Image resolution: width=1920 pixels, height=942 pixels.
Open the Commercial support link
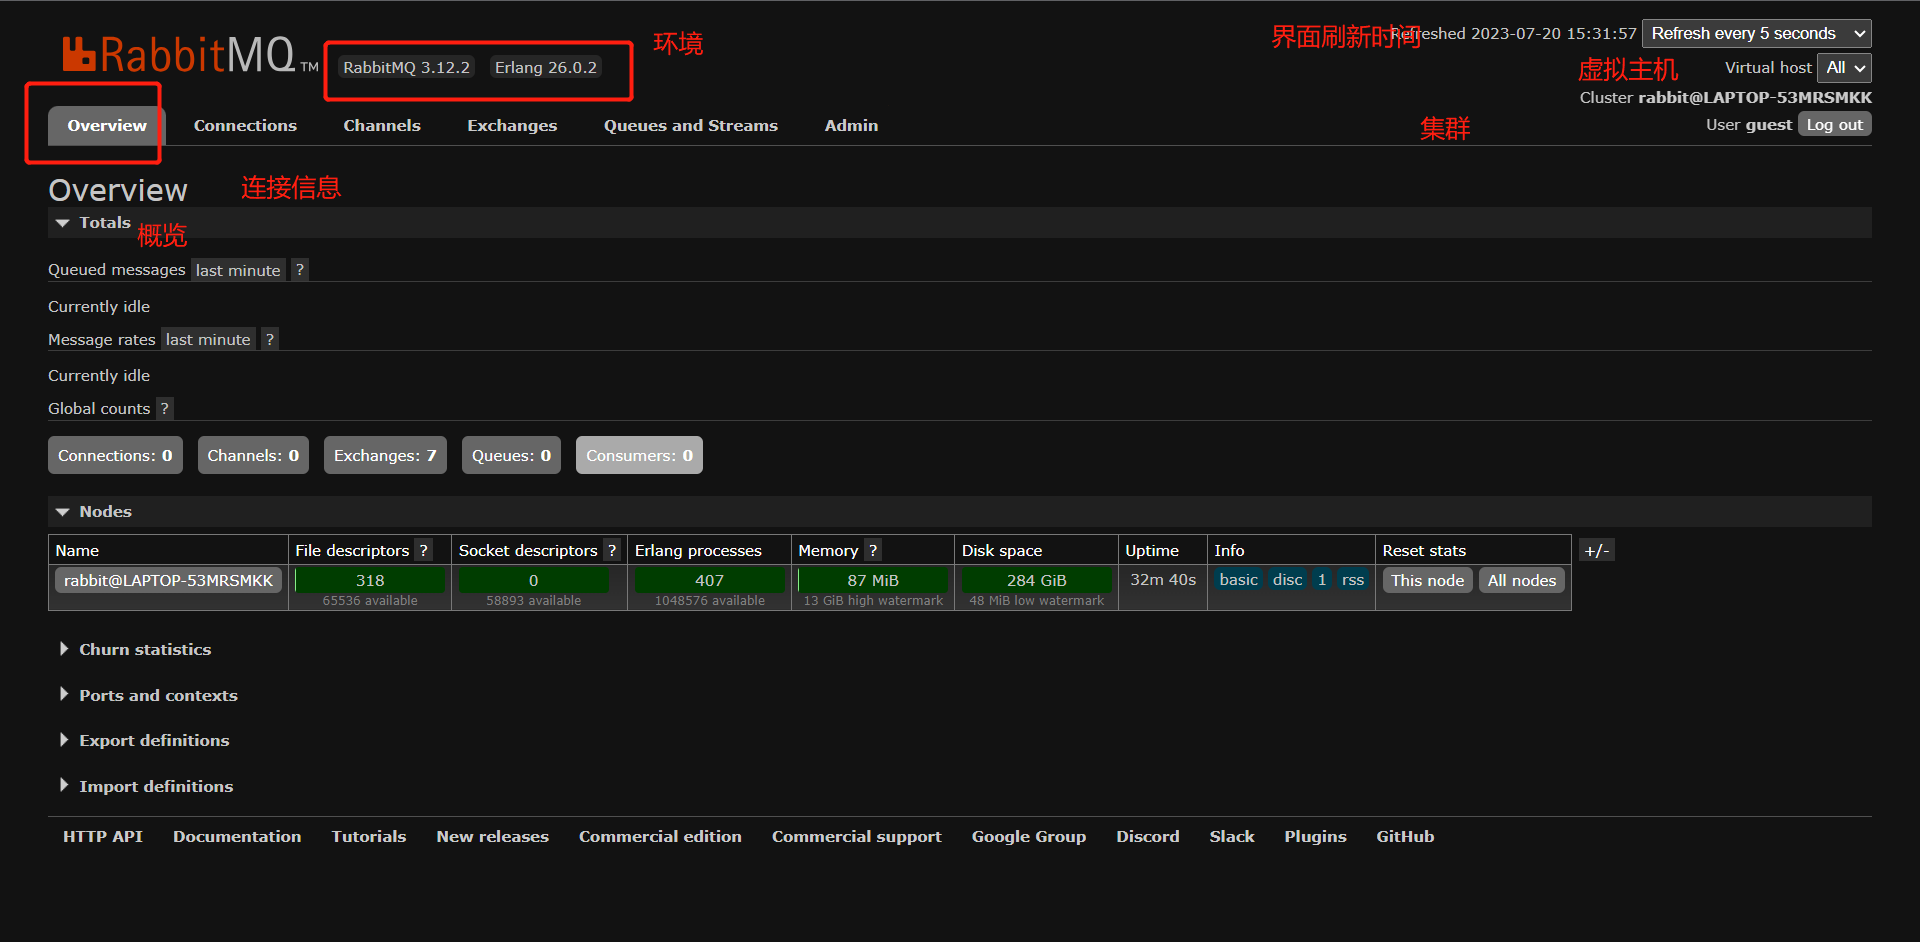click(857, 836)
